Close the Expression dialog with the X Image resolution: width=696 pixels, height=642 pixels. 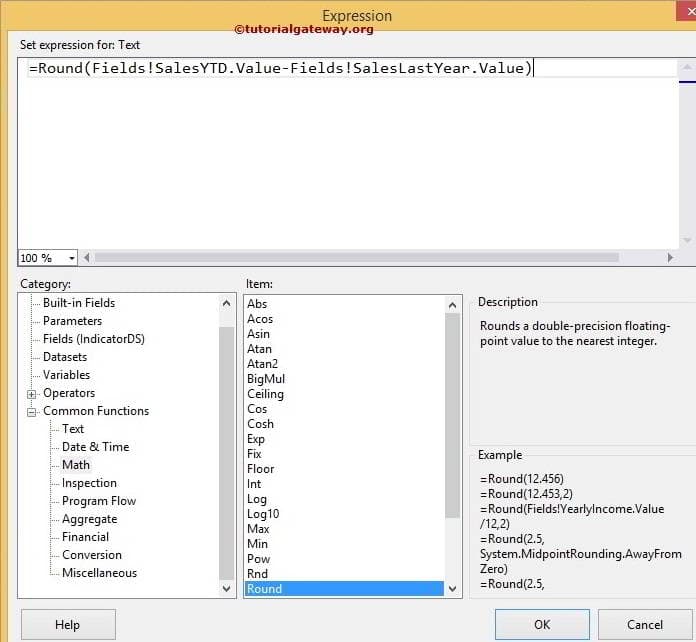click(x=687, y=11)
